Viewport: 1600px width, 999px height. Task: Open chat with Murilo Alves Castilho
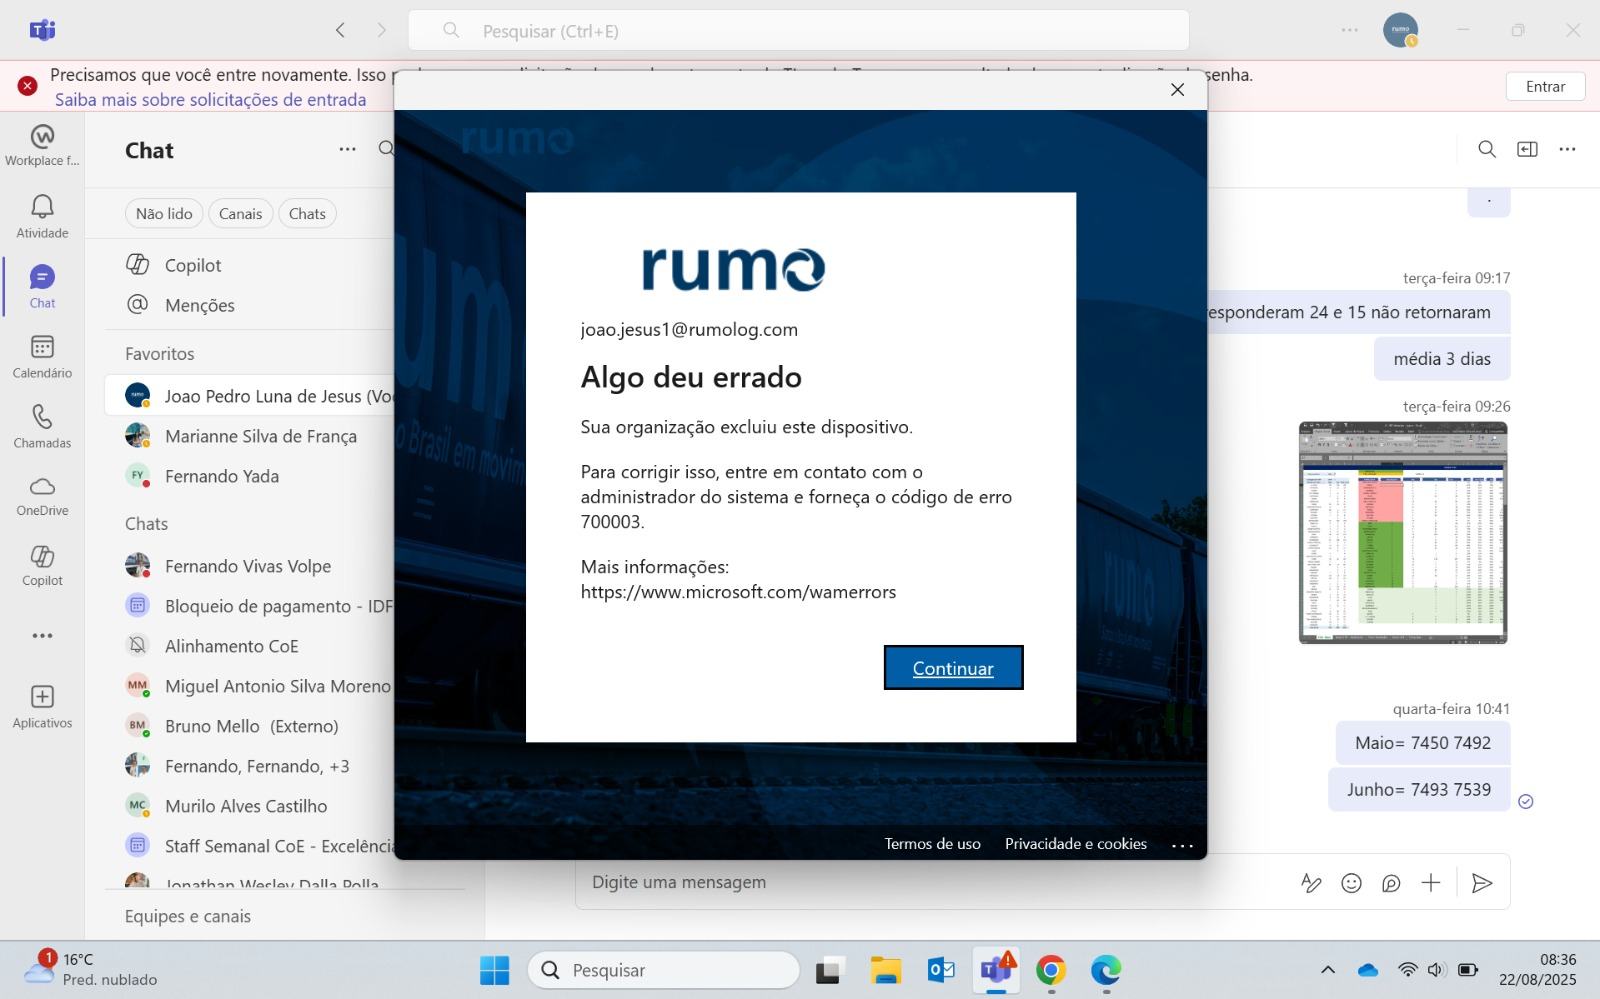point(250,806)
